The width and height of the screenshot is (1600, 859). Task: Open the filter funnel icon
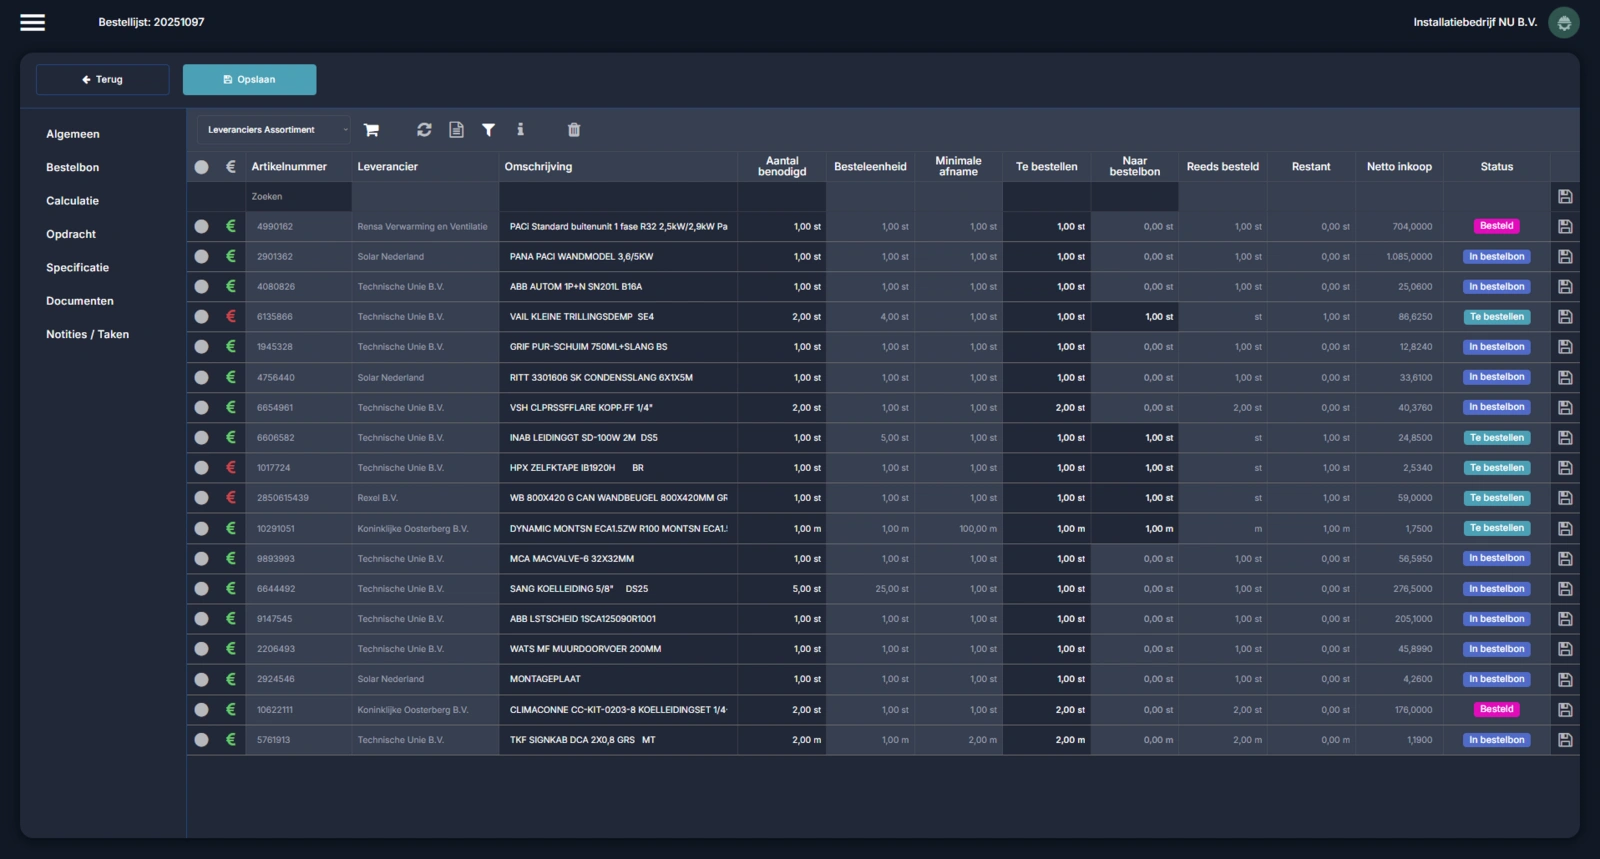pyautogui.click(x=488, y=130)
